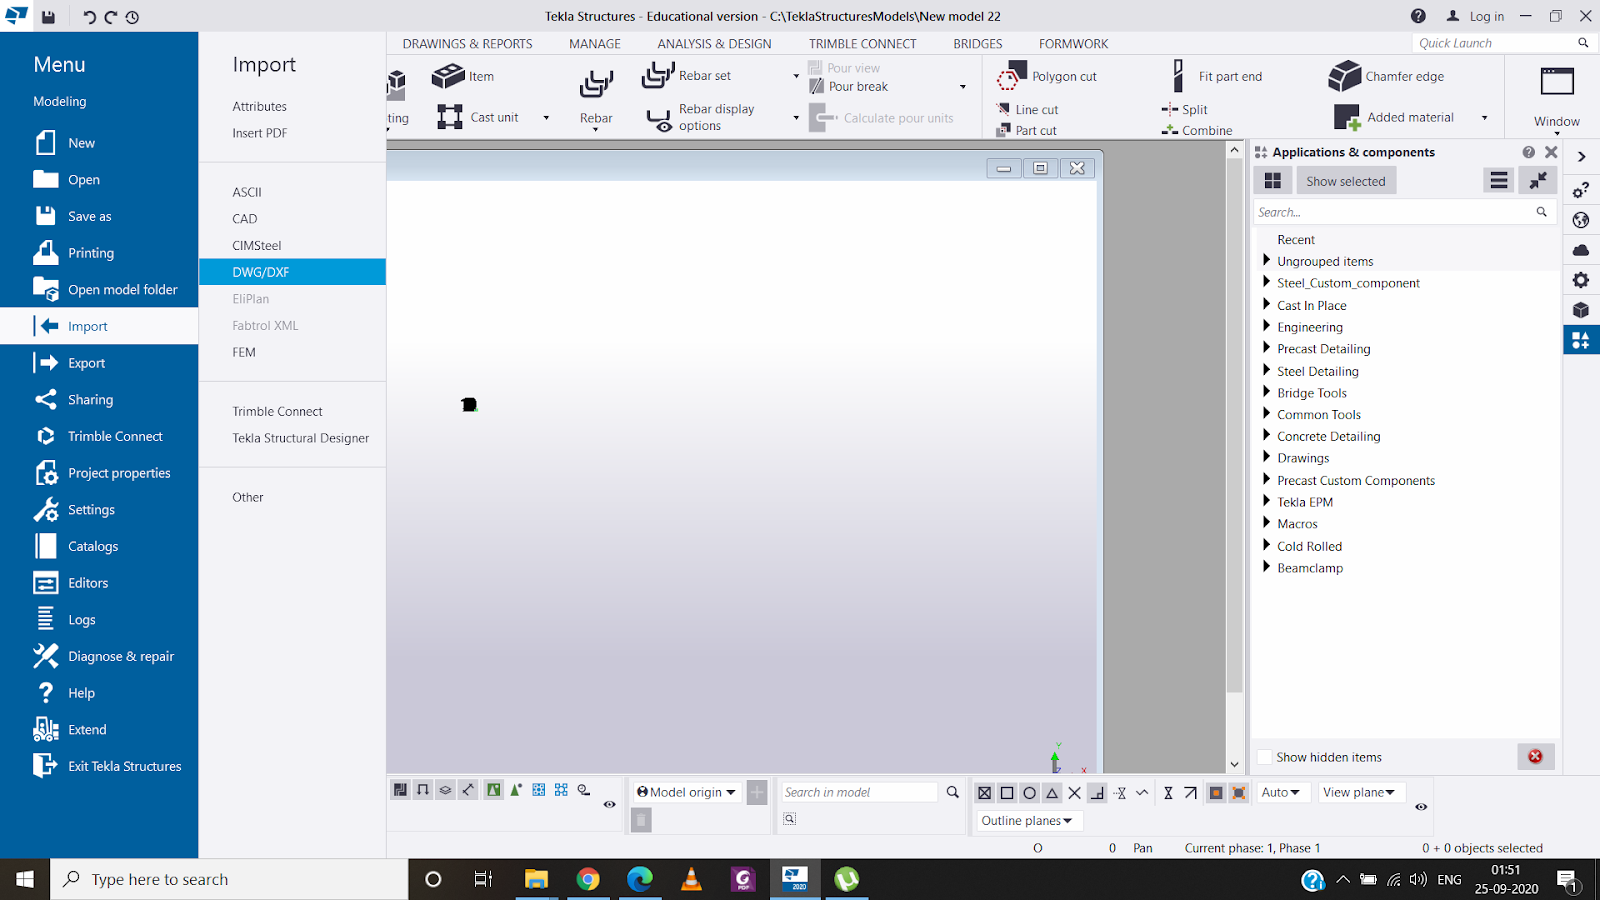1600x900 pixels.
Task: Open the catalog list menu hamburger icon
Action: point(1498,181)
